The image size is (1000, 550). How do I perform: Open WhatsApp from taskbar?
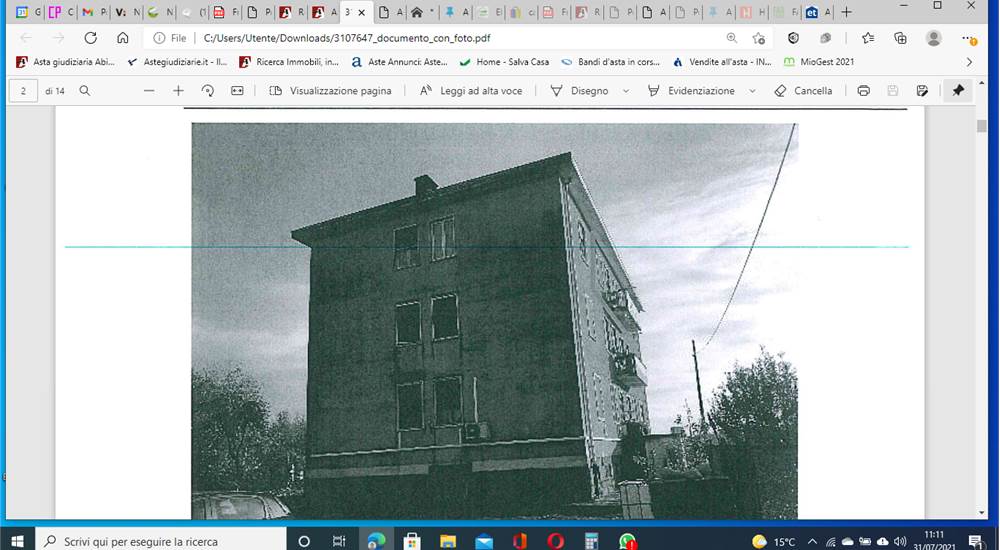(628, 541)
